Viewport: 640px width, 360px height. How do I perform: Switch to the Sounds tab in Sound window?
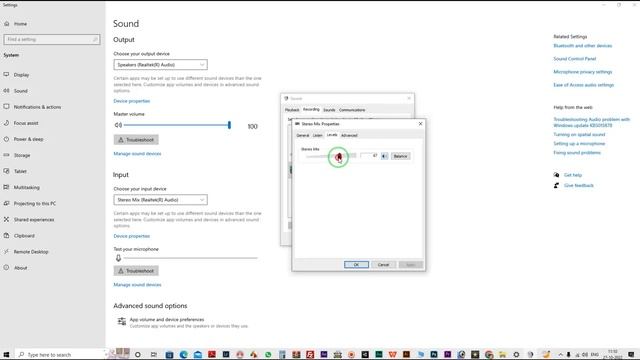[329, 110]
